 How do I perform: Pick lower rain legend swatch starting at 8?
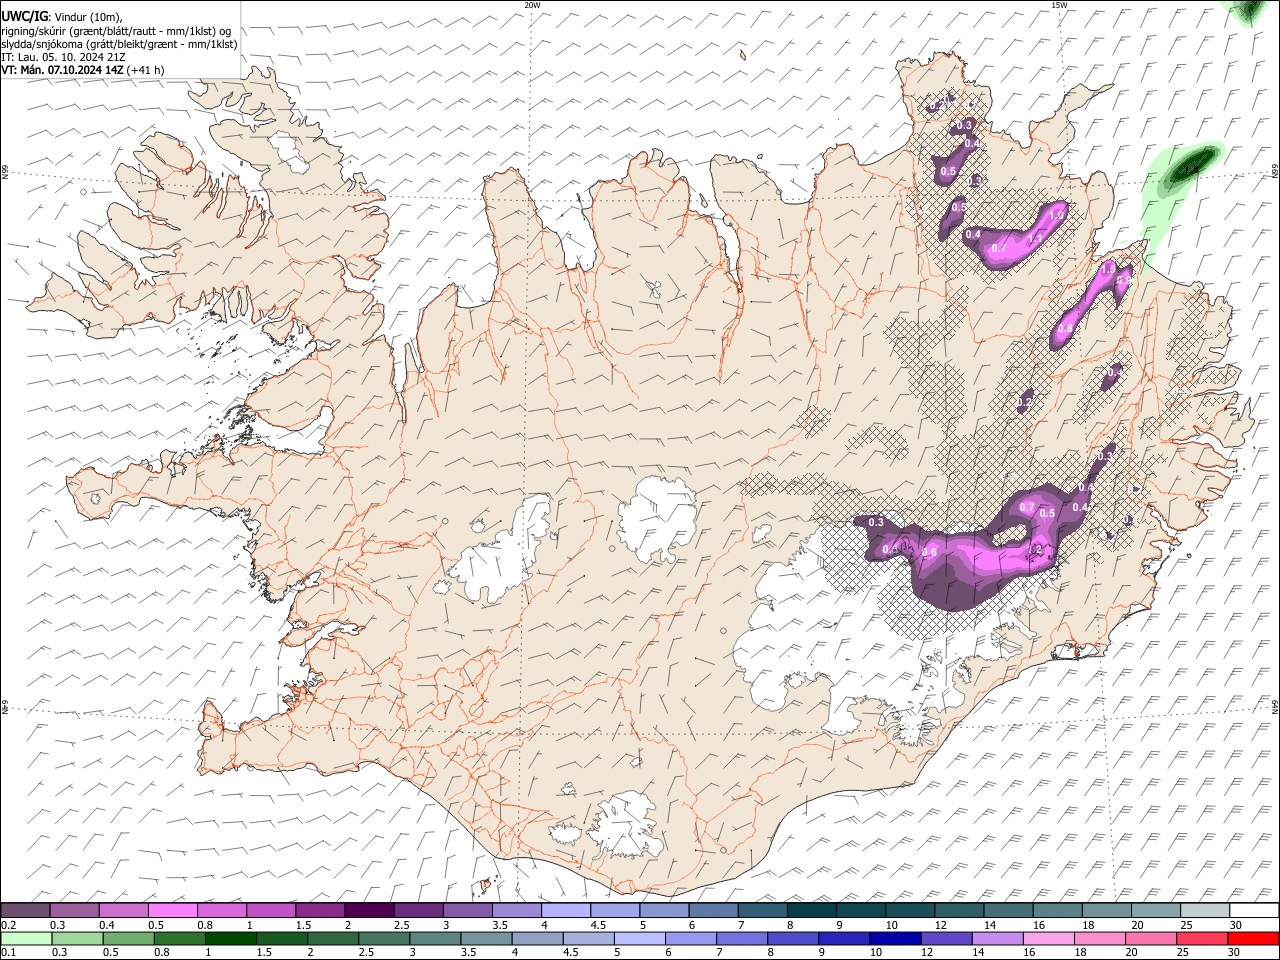click(794, 938)
